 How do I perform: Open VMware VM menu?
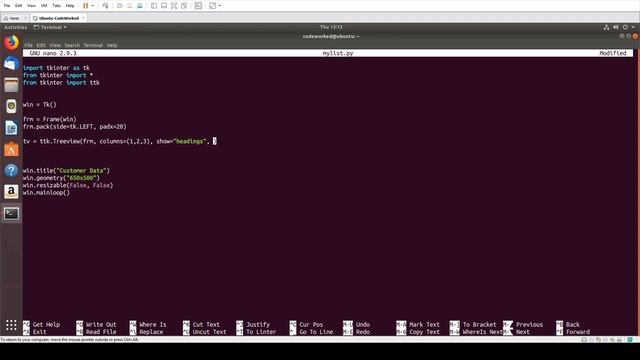click(44, 6)
